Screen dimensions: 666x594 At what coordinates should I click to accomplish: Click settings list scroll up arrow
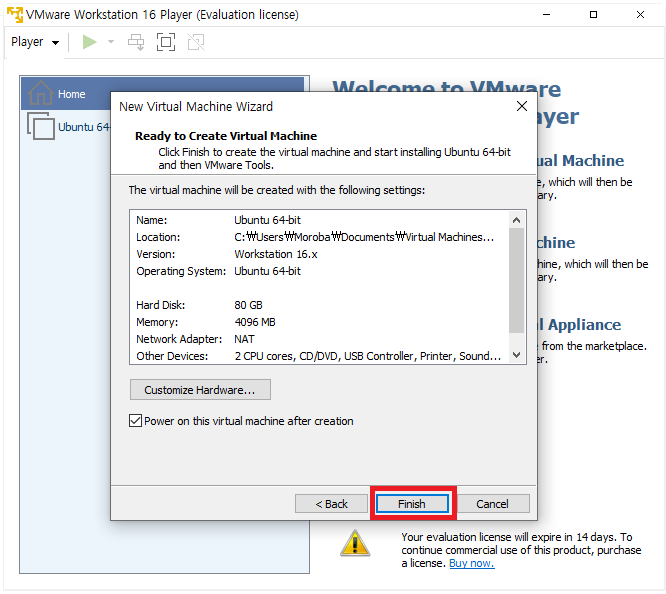click(x=516, y=220)
